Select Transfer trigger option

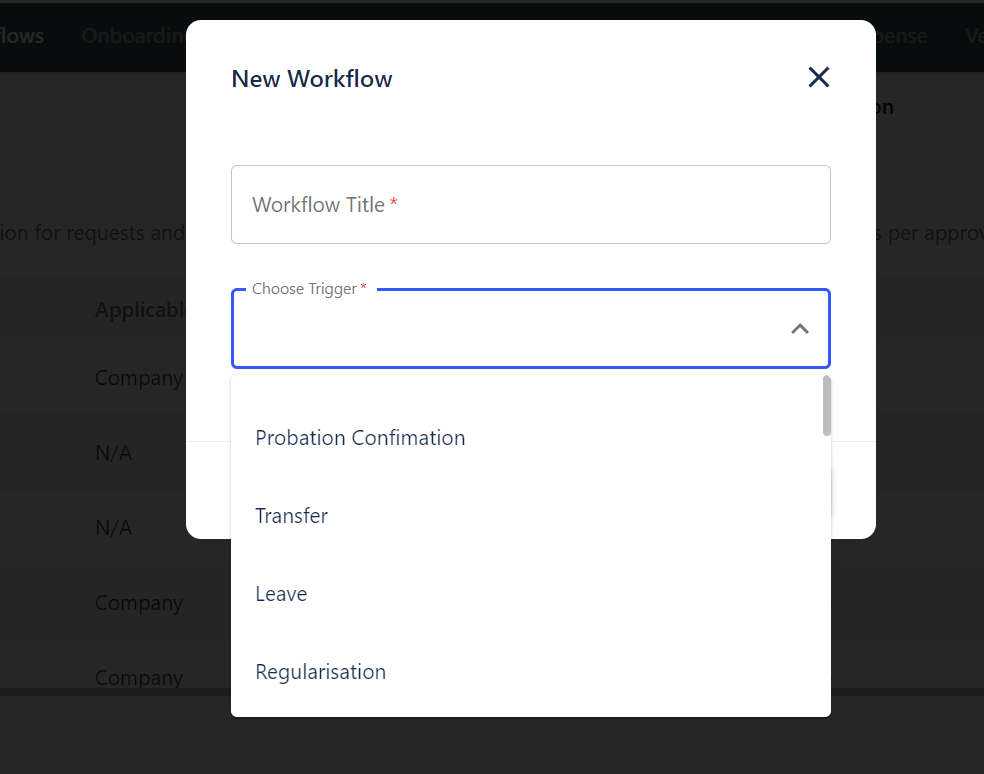click(x=531, y=516)
